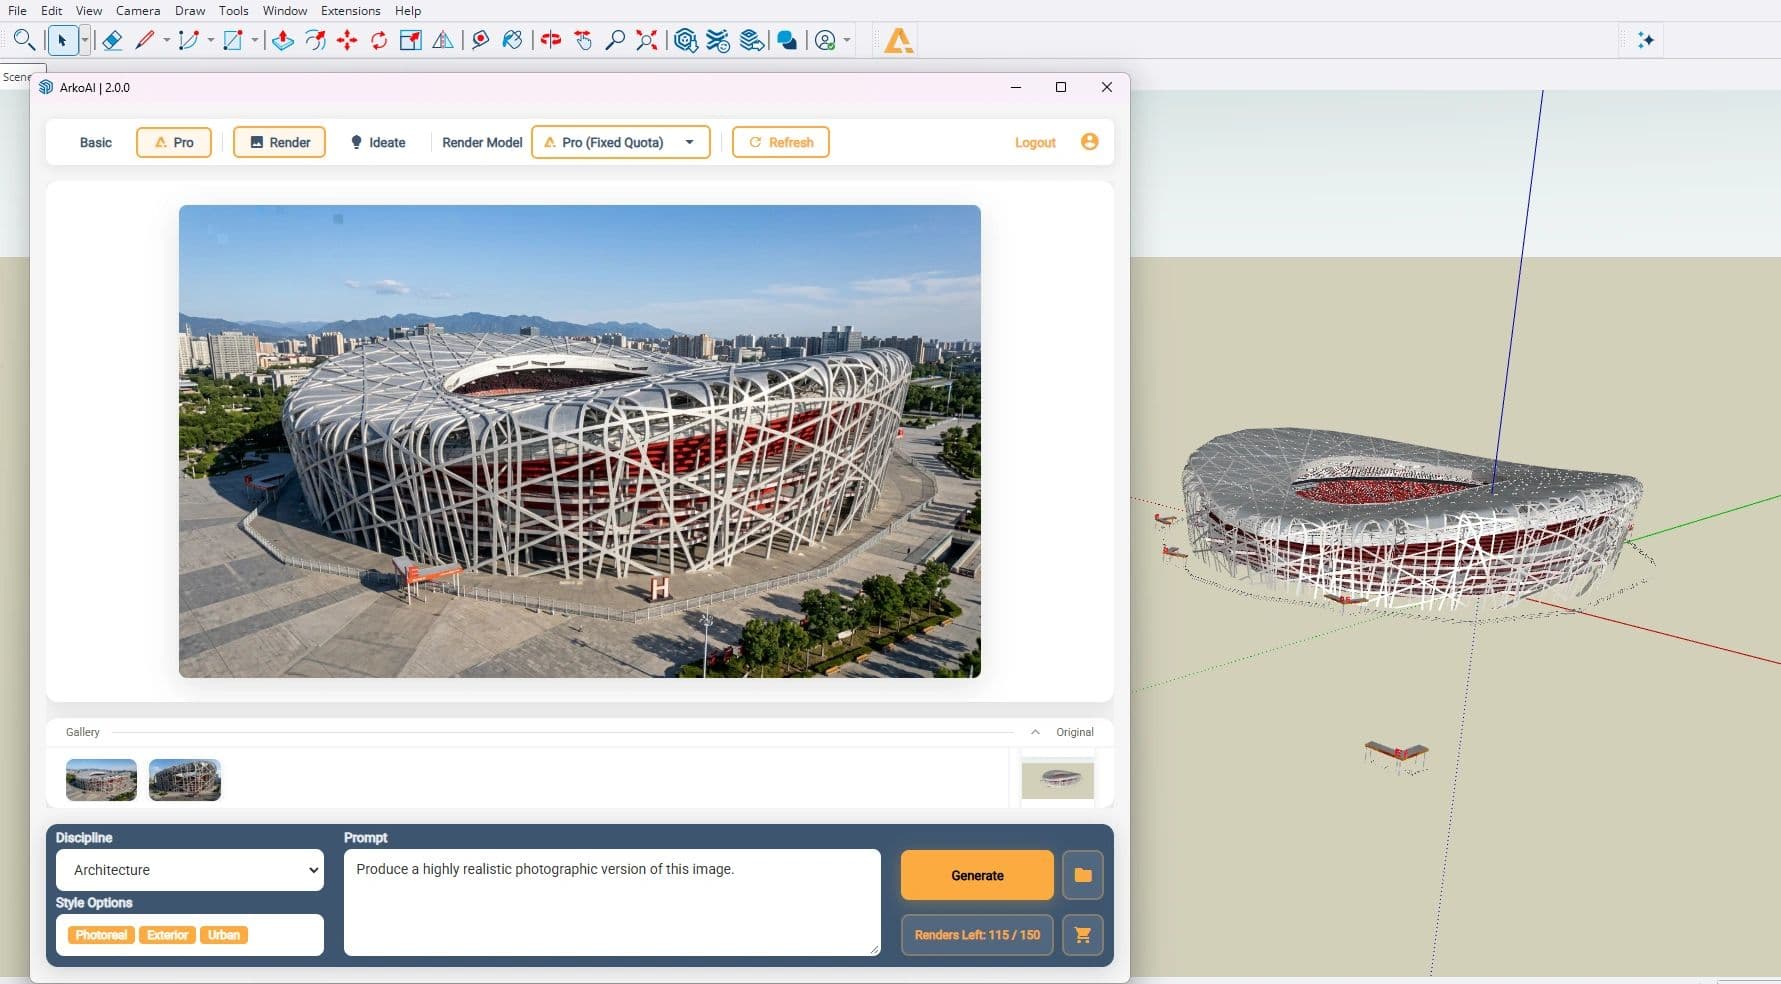Click the Zoom Extents tool
The height and width of the screenshot is (984, 1781).
click(x=648, y=40)
